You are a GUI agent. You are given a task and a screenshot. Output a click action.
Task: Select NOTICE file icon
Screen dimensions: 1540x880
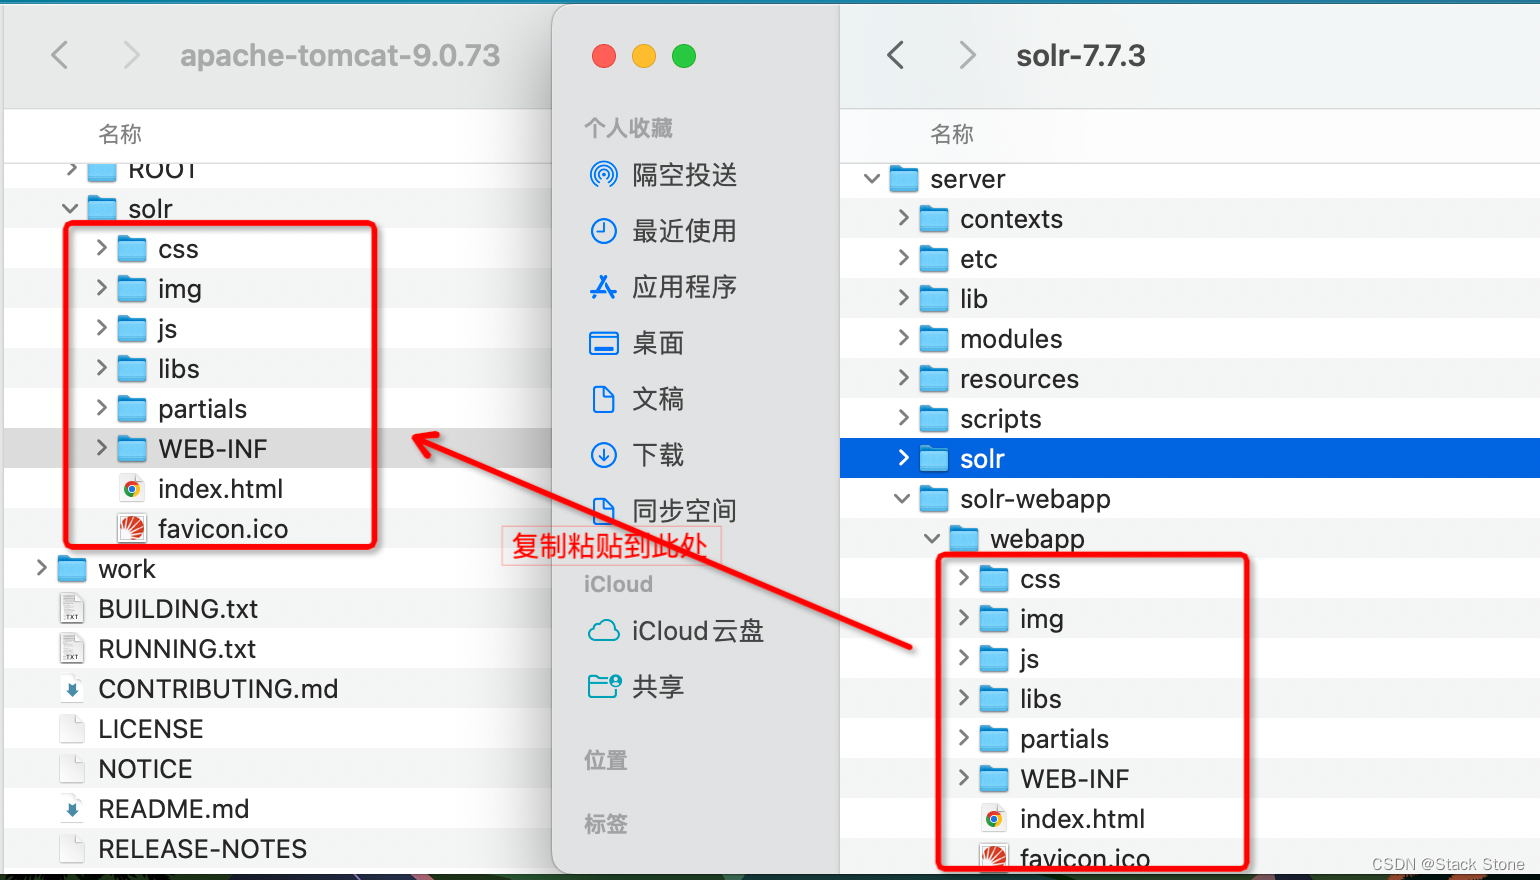pyautogui.click(x=72, y=769)
